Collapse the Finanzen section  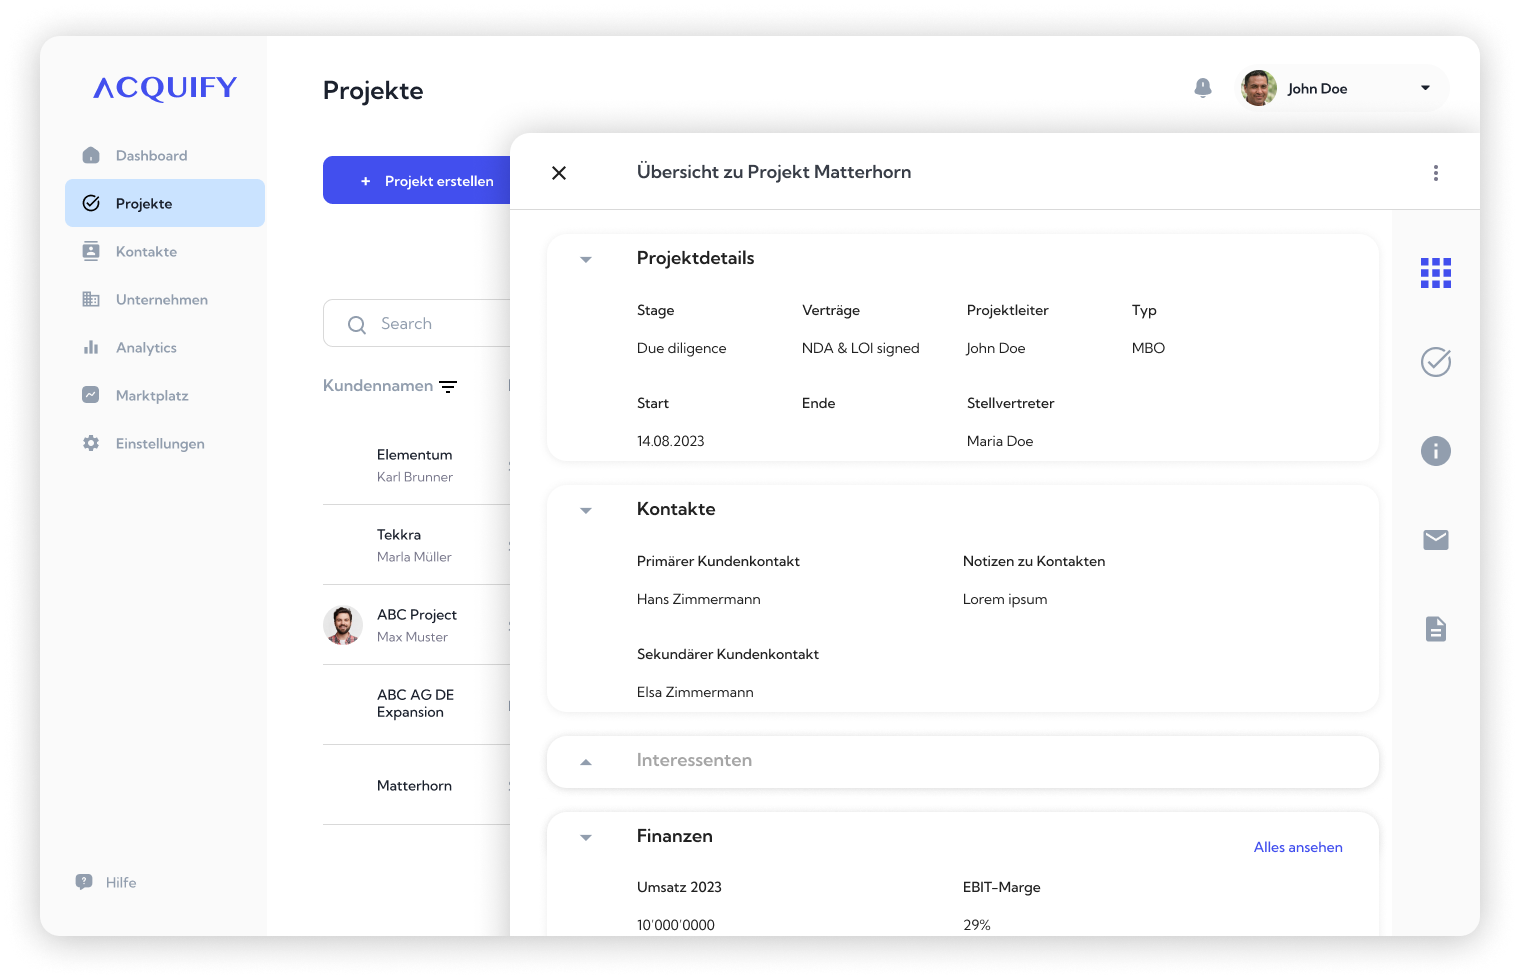pyautogui.click(x=586, y=837)
